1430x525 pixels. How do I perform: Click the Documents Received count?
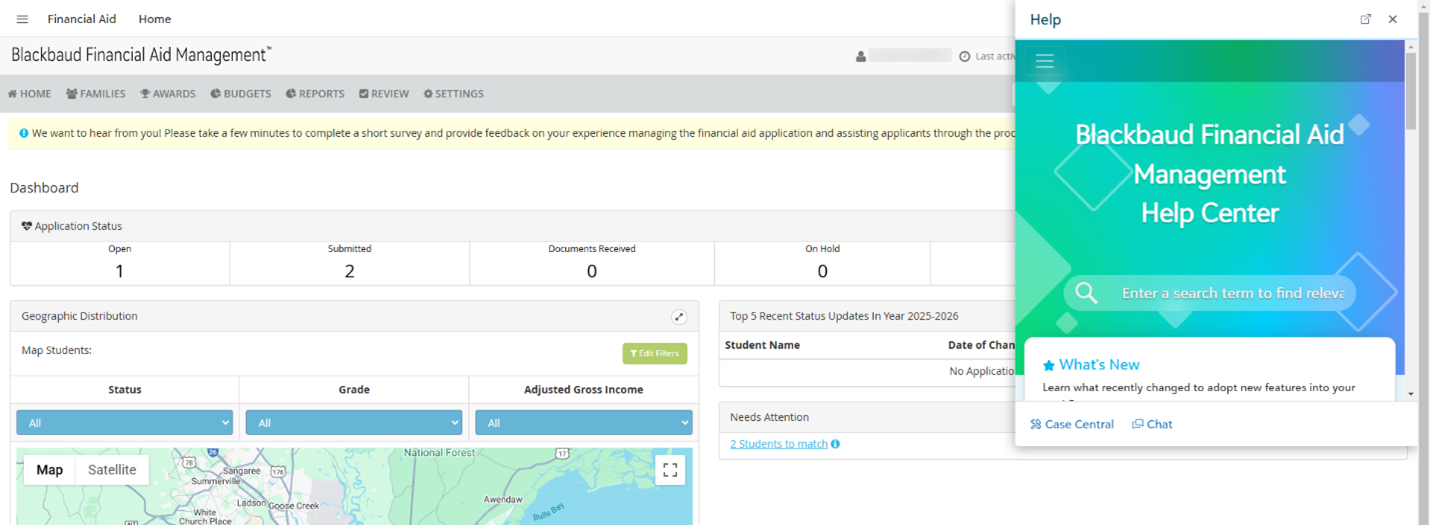[x=592, y=271]
